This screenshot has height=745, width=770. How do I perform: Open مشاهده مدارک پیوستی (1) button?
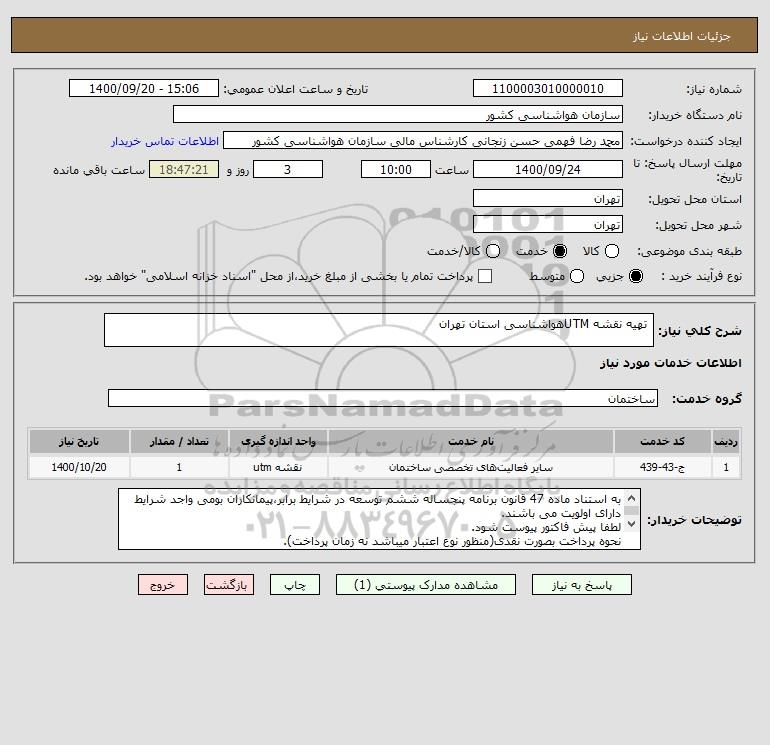point(426,585)
